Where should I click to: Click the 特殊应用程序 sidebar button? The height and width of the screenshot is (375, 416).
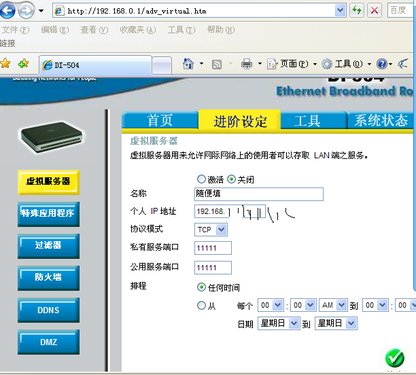point(48,214)
